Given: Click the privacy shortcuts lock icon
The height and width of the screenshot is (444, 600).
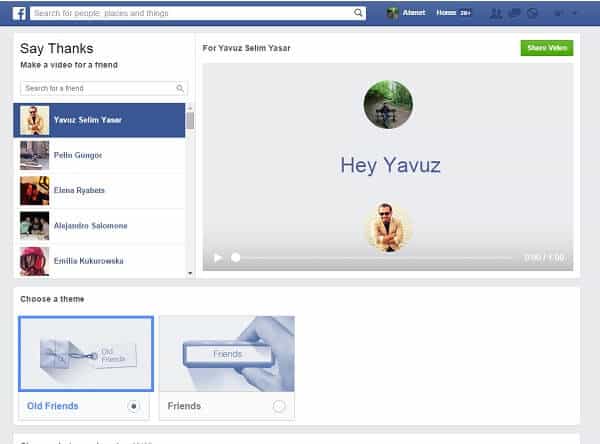Looking at the screenshot, I should click(557, 14).
